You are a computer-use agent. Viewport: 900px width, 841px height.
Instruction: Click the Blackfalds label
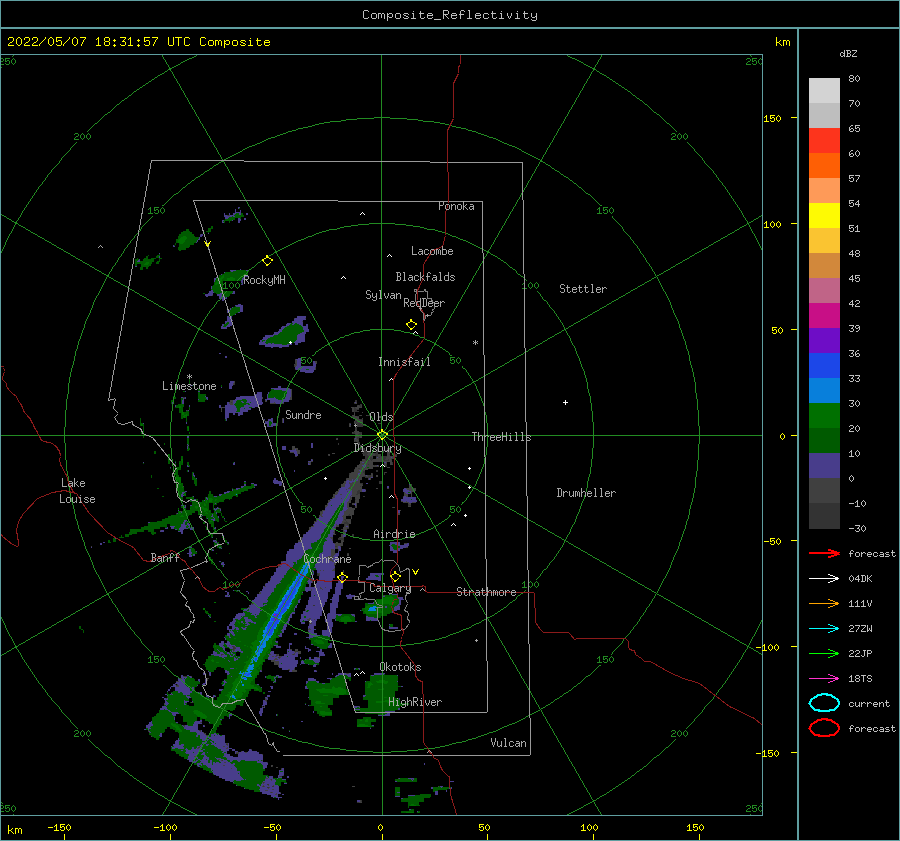425,277
